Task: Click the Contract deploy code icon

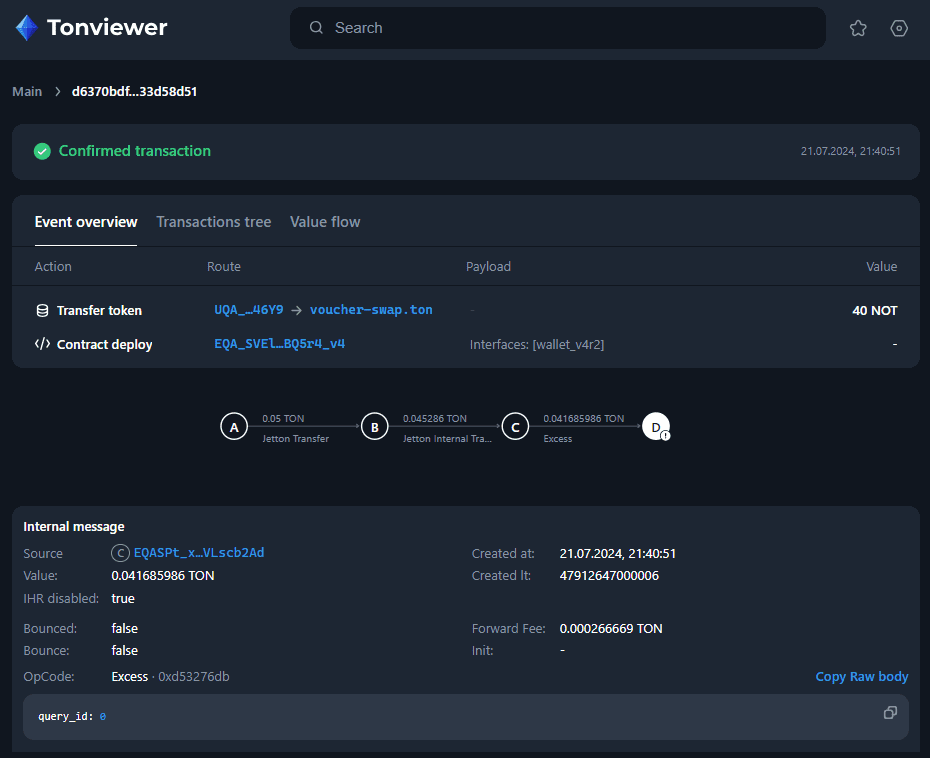Action: 42,344
